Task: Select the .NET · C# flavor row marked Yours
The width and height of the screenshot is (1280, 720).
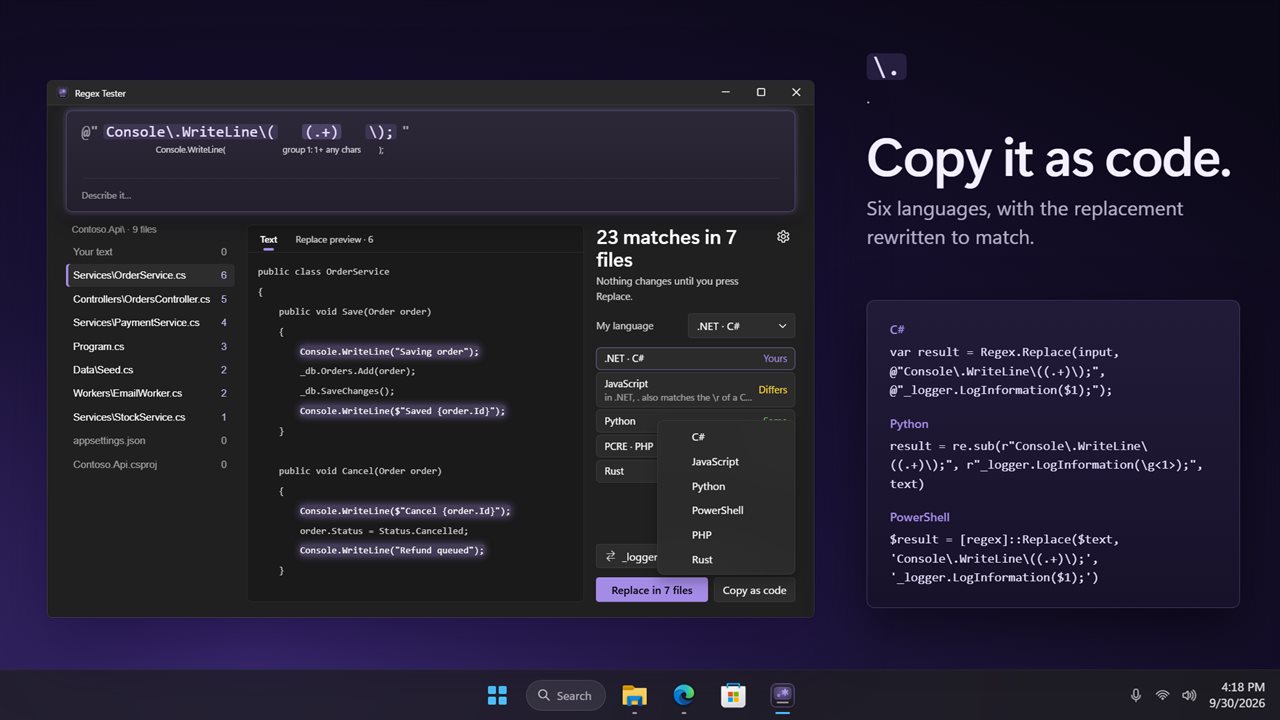Action: pyautogui.click(x=695, y=358)
